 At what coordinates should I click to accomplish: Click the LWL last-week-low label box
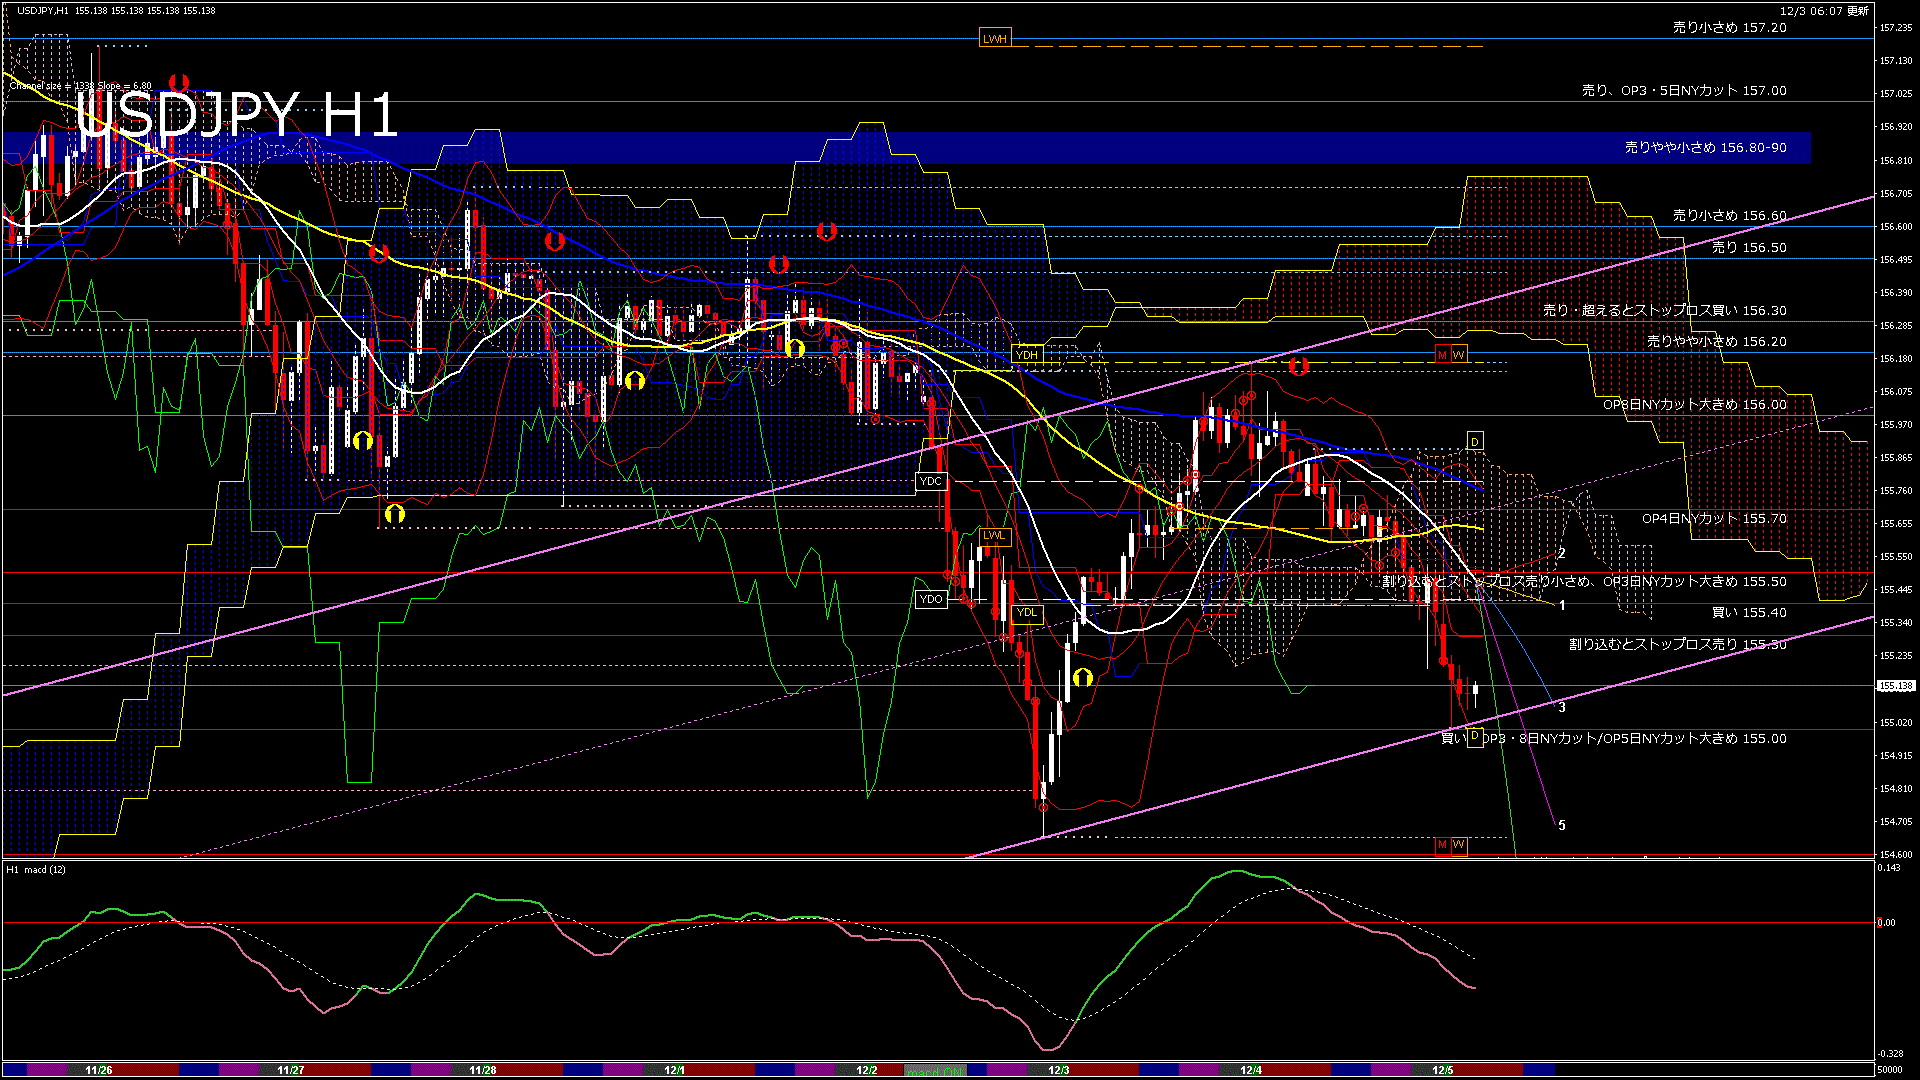[x=994, y=536]
